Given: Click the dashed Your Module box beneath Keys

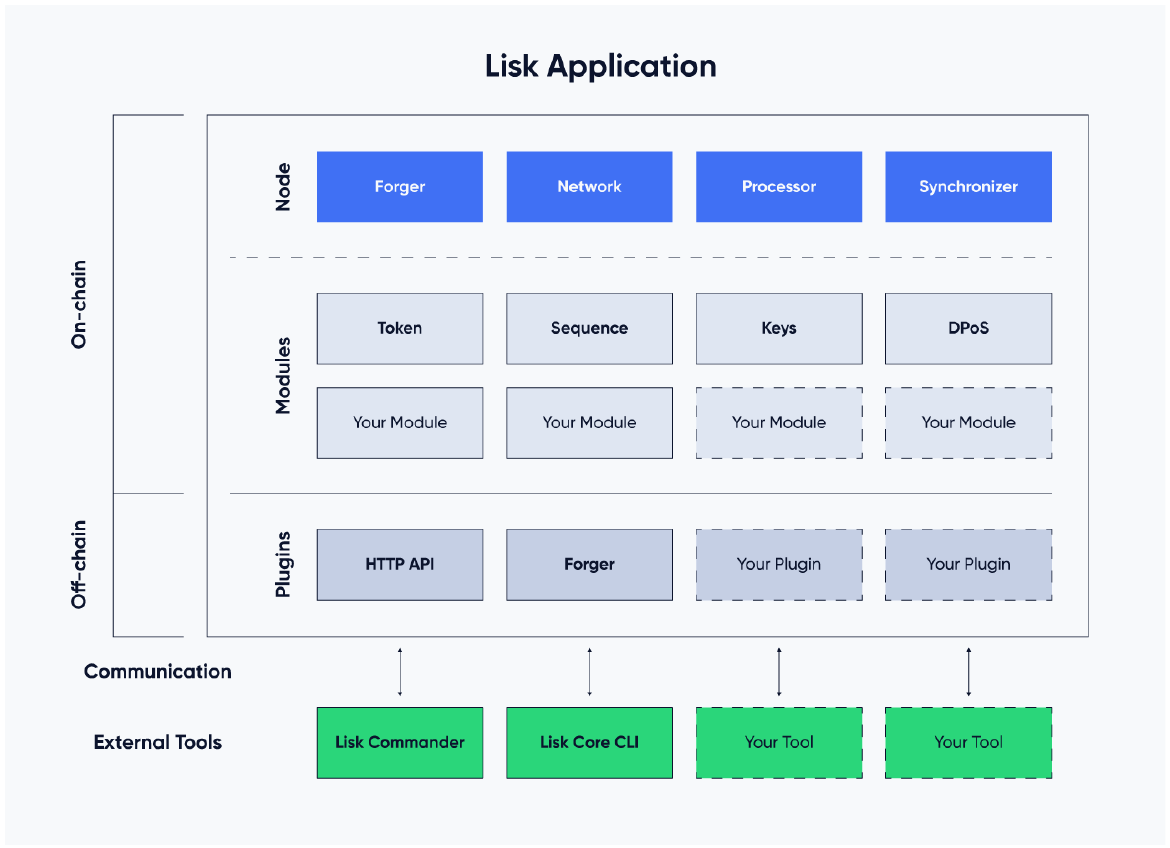Looking at the screenshot, I should 779,423.
